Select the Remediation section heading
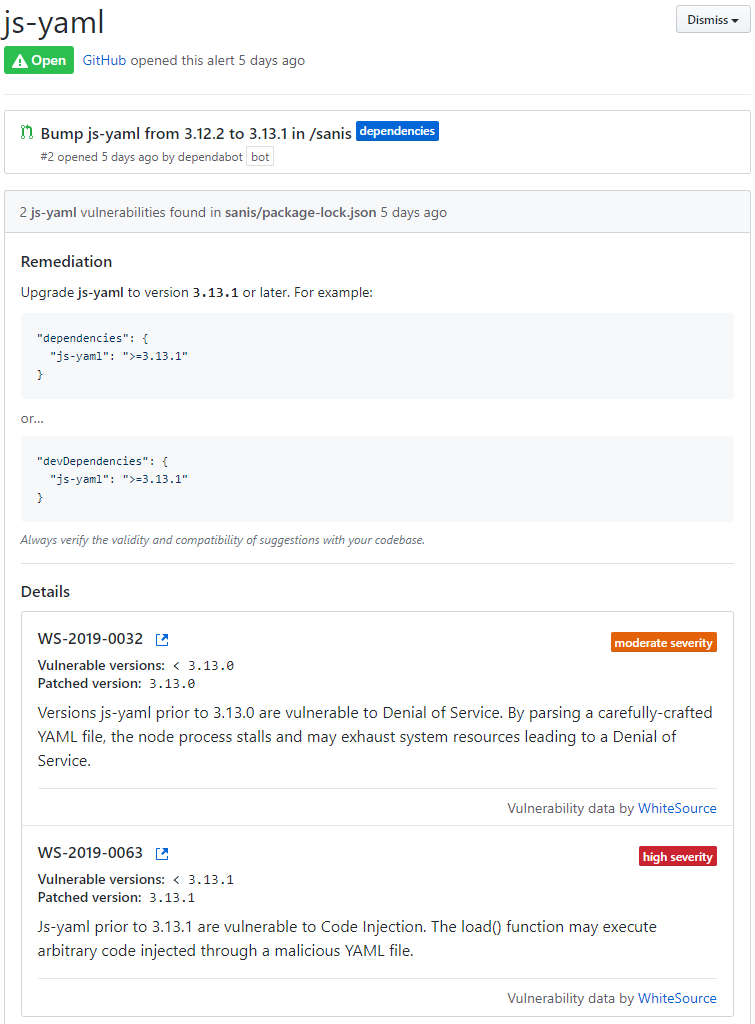Screen dimensions: 755x1024 [x=66, y=261]
